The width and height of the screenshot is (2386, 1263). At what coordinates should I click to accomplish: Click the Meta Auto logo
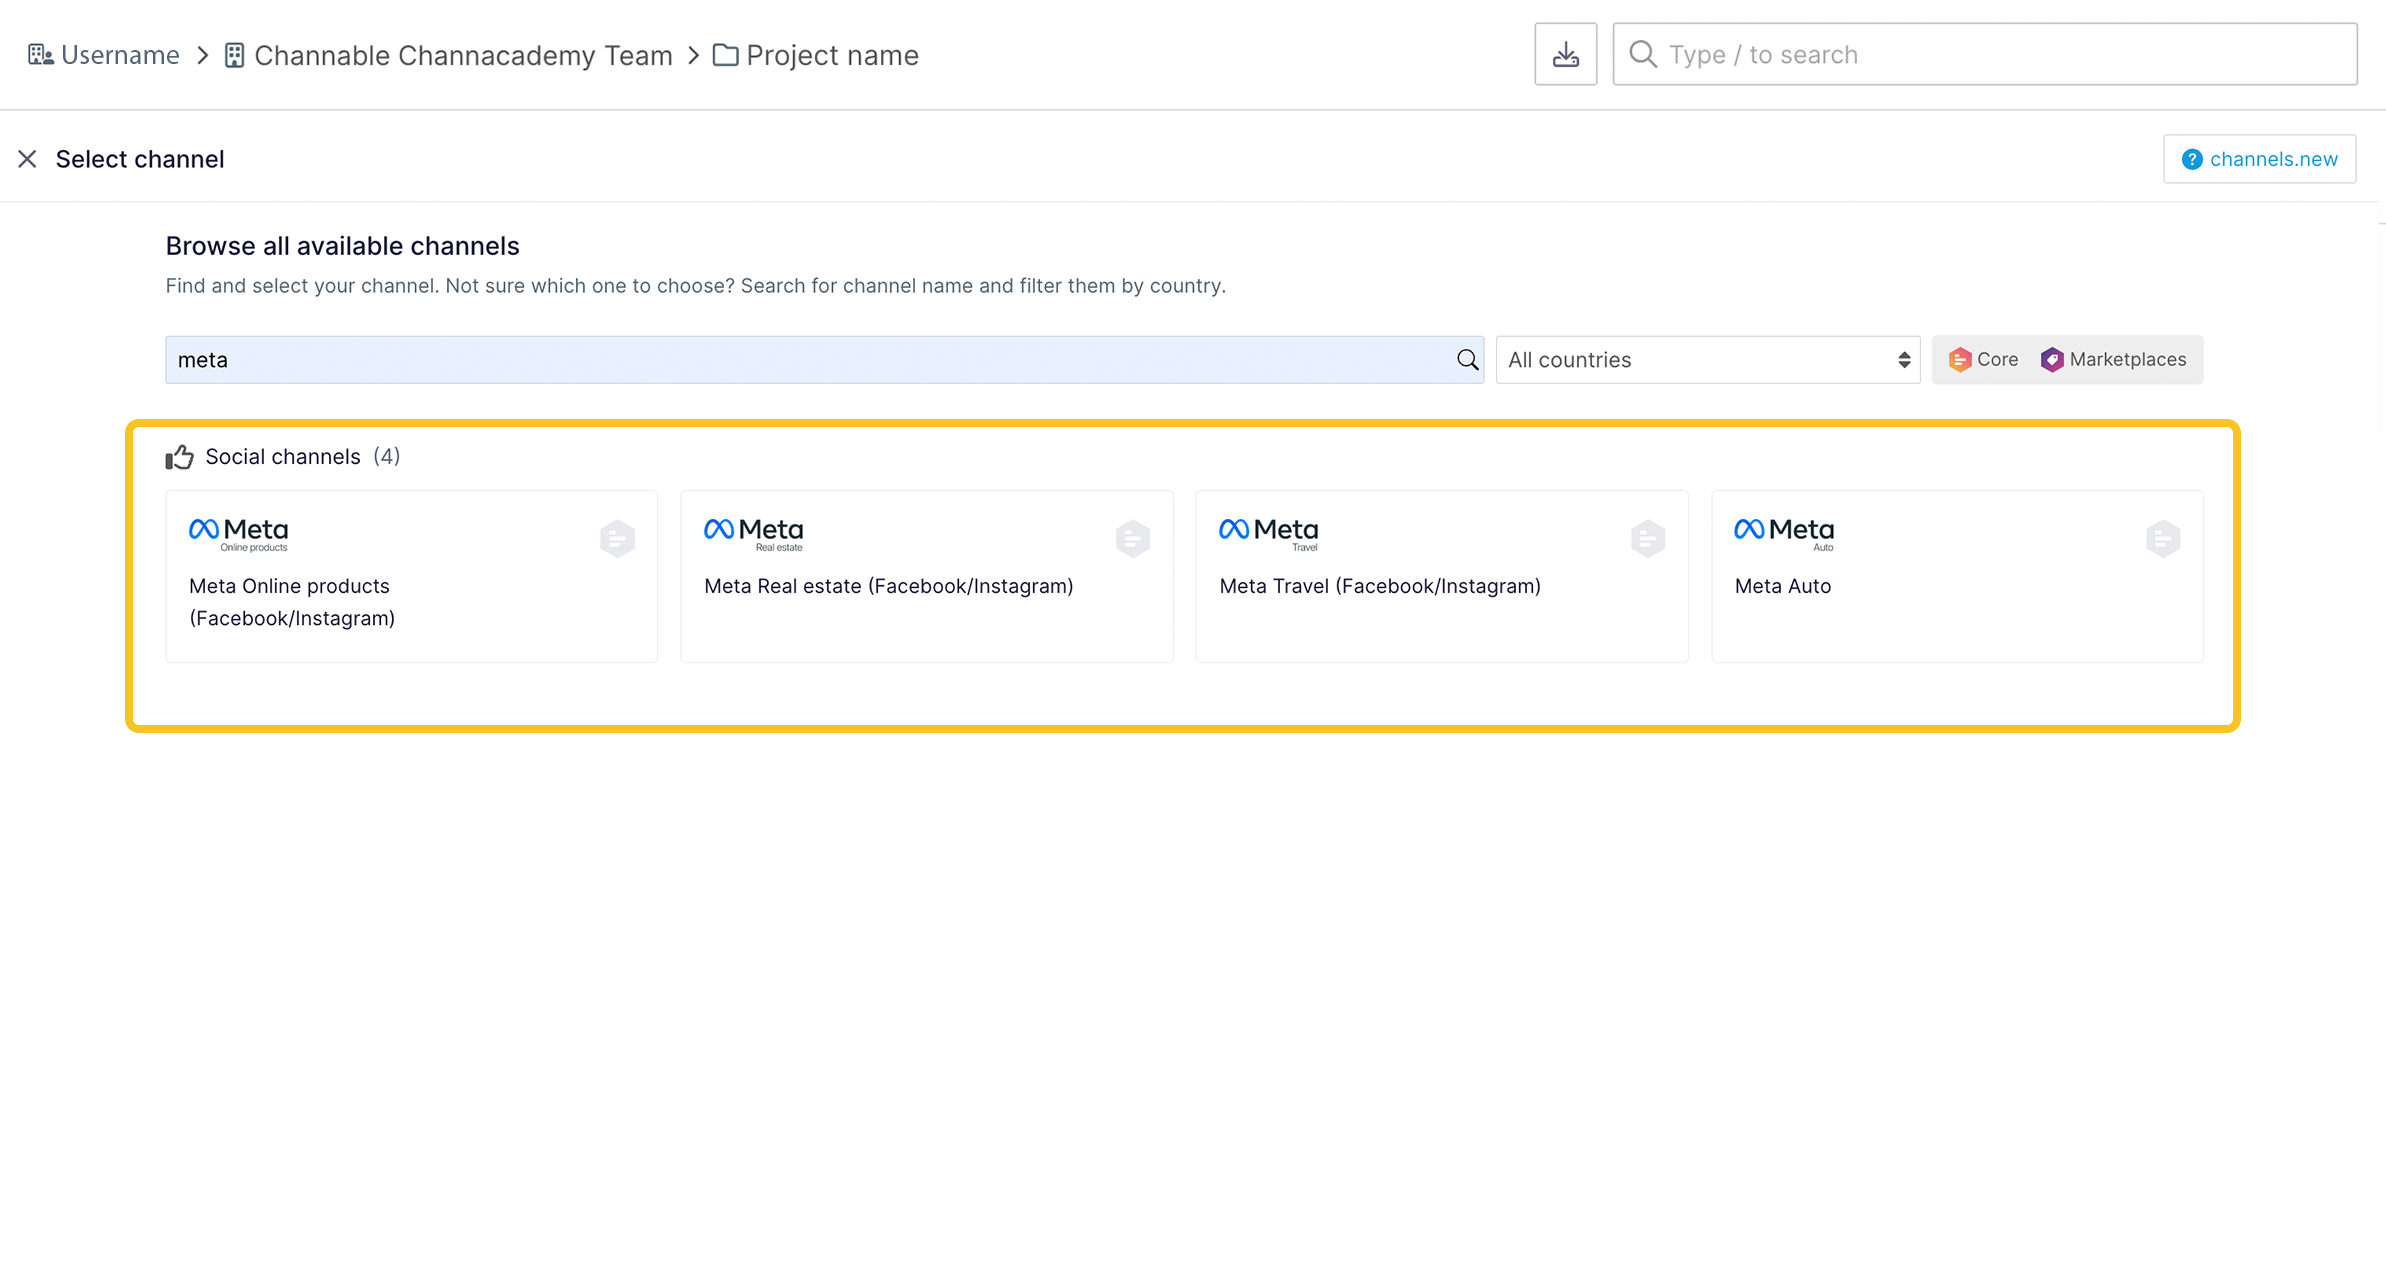[1785, 534]
